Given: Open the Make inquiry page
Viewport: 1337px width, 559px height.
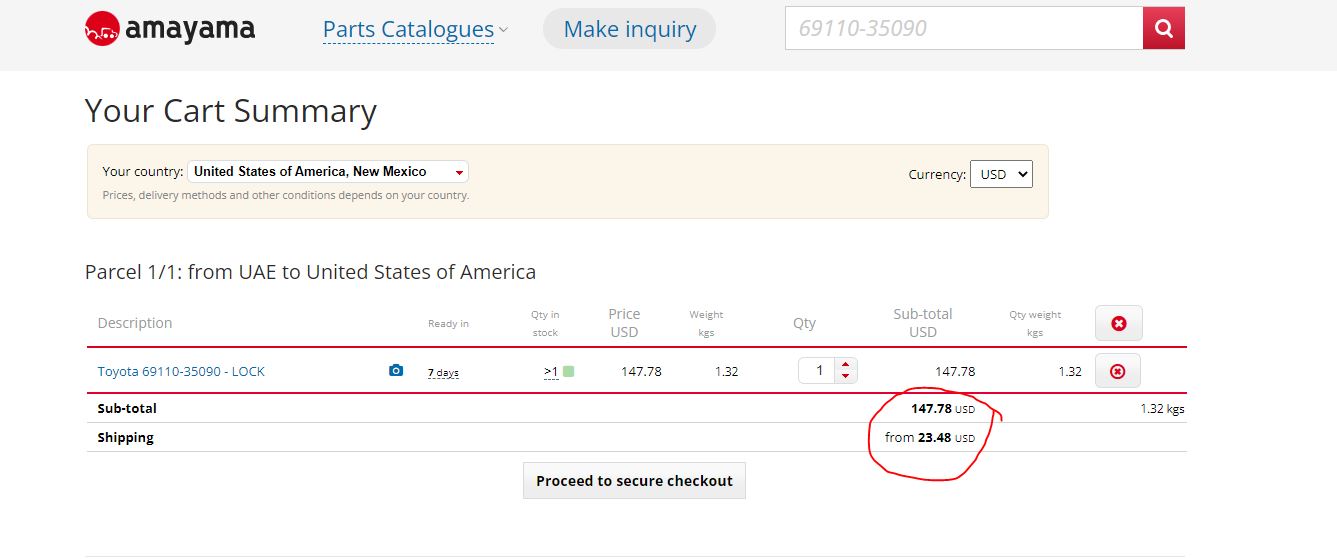Looking at the screenshot, I should coord(630,29).
